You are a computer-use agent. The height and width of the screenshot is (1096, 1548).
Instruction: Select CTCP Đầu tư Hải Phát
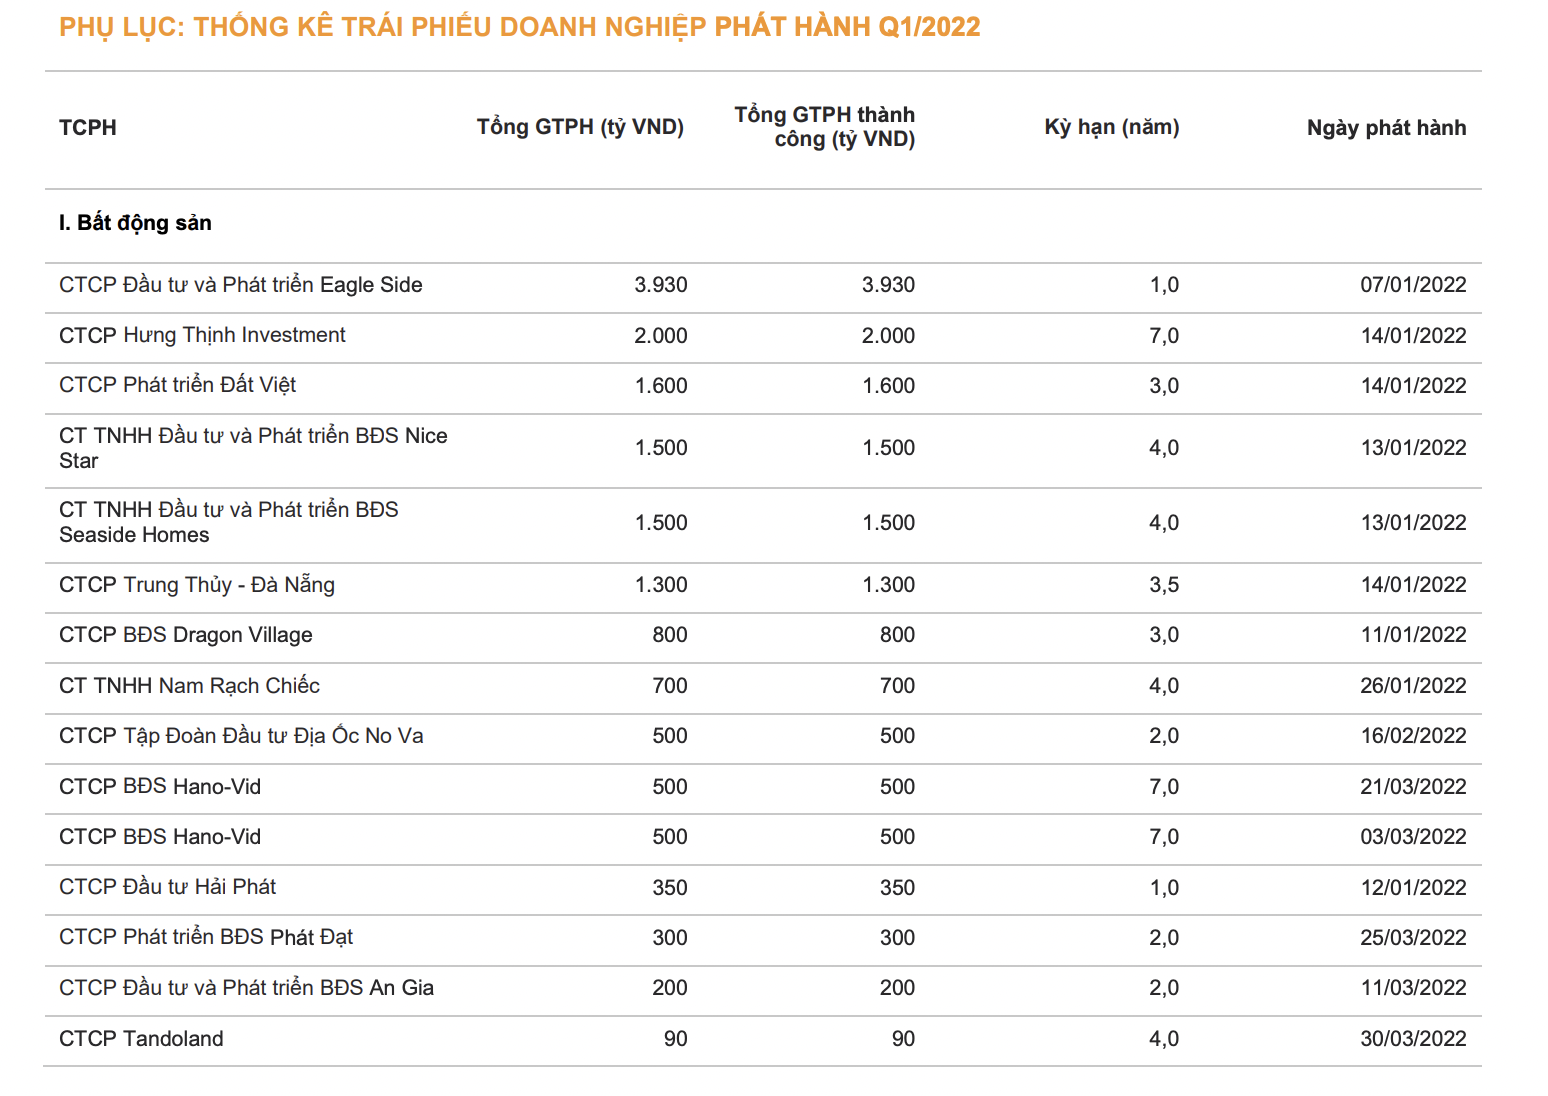167,887
